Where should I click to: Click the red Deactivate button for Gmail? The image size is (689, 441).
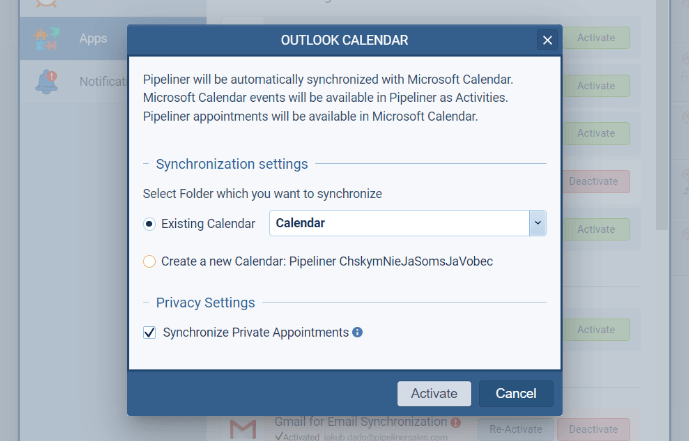click(596, 429)
